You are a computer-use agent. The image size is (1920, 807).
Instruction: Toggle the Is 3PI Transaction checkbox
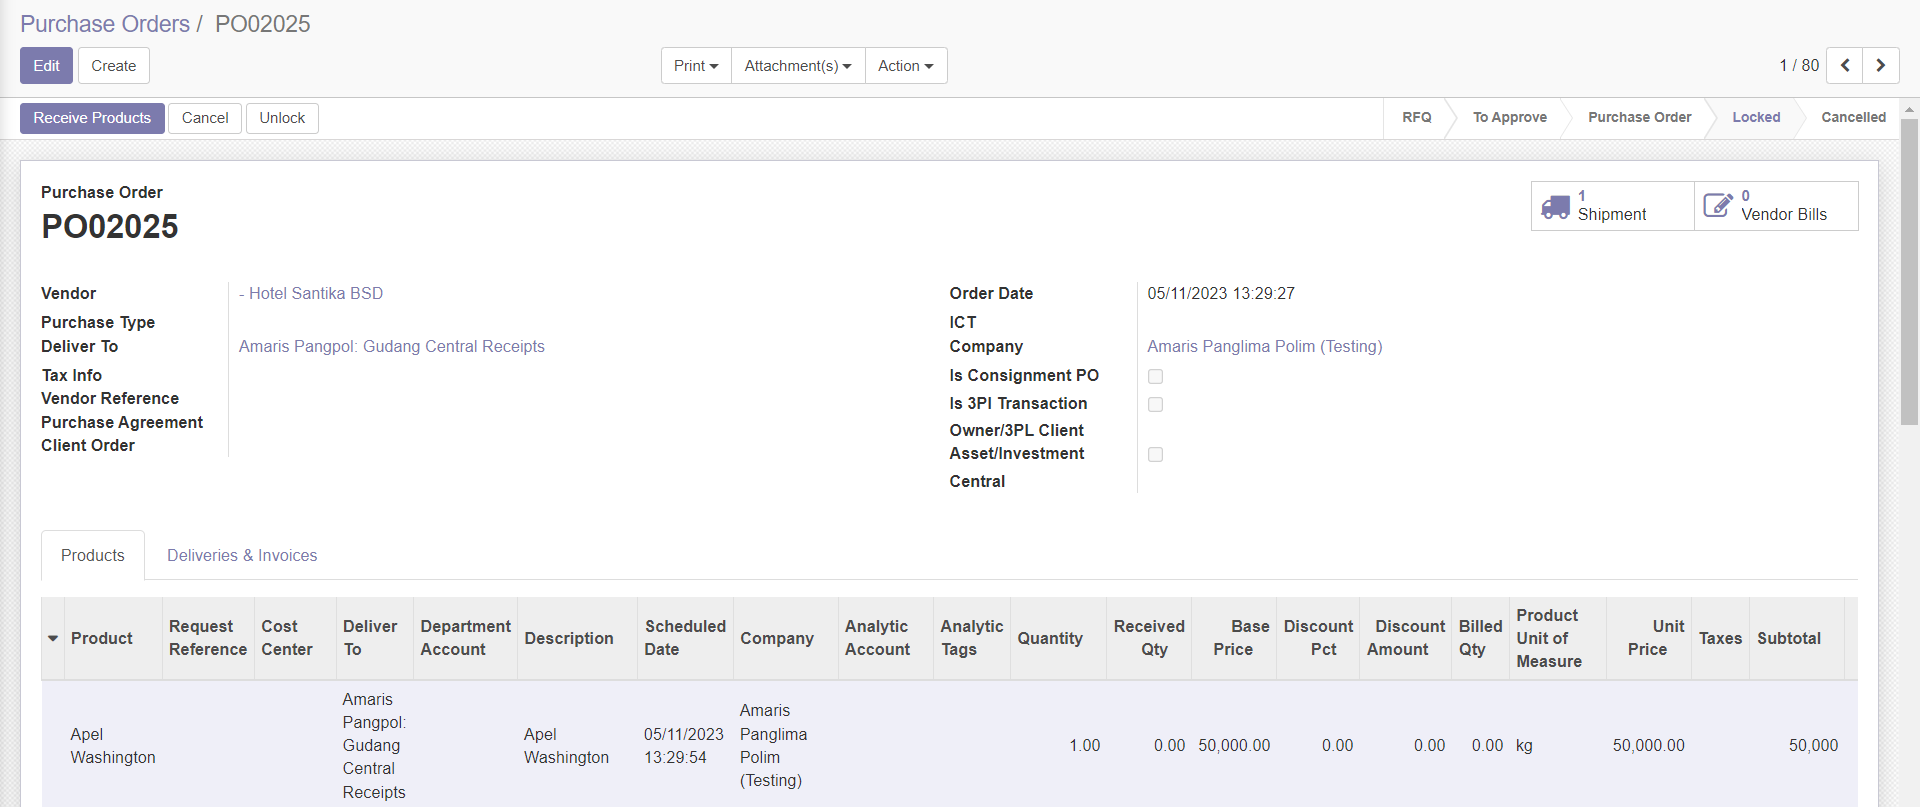(x=1155, y=405)
